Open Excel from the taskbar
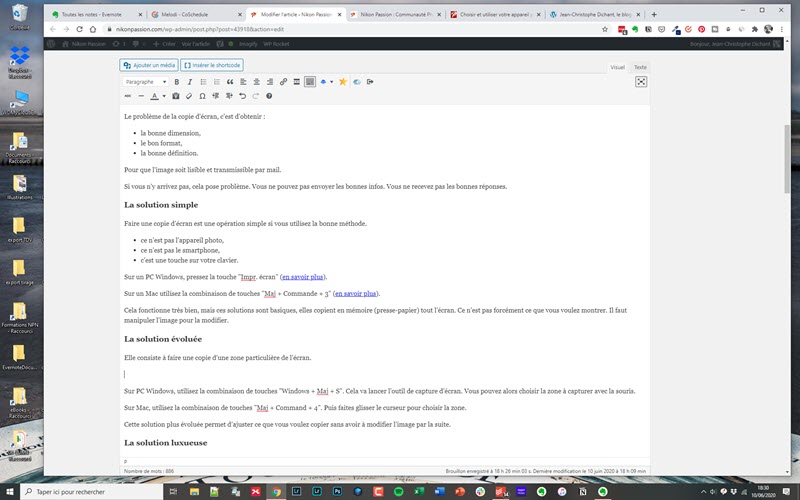800x500 pixels. [x=419, y=492]
